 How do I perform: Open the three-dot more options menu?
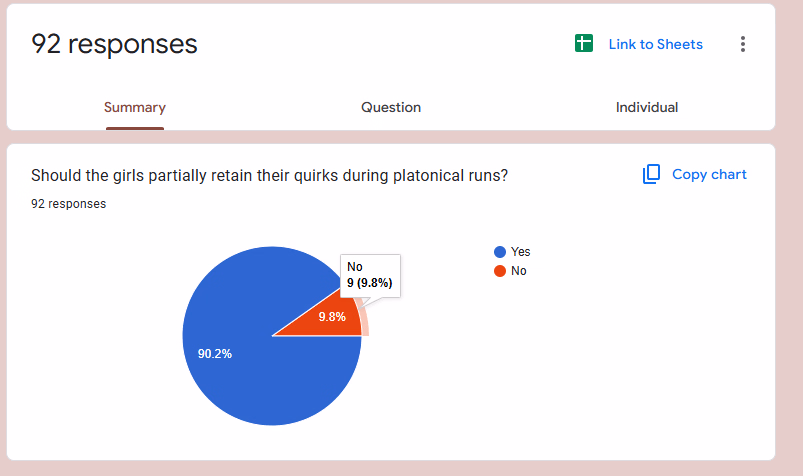742,44
